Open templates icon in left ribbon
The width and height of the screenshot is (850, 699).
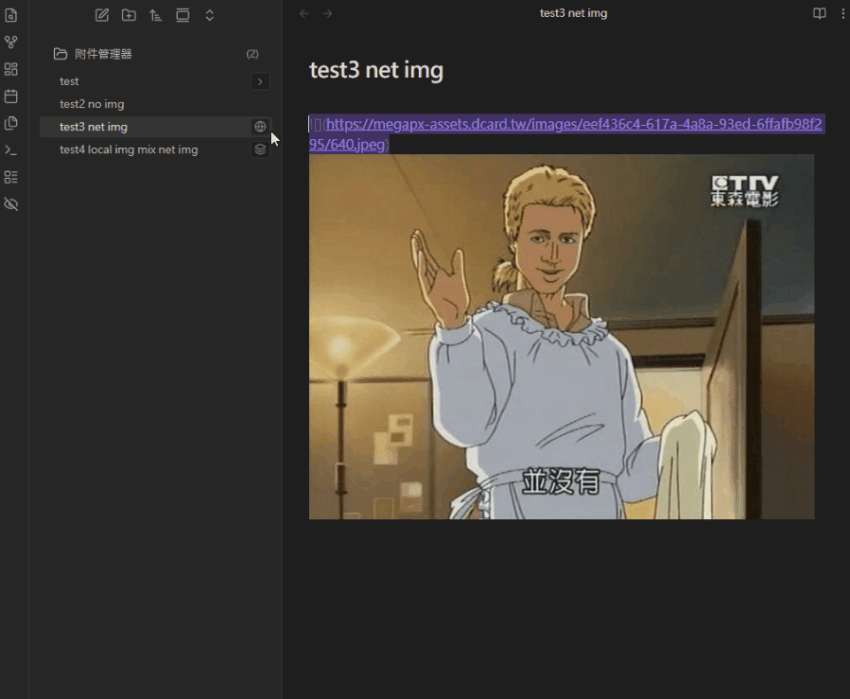pos(11,123)
